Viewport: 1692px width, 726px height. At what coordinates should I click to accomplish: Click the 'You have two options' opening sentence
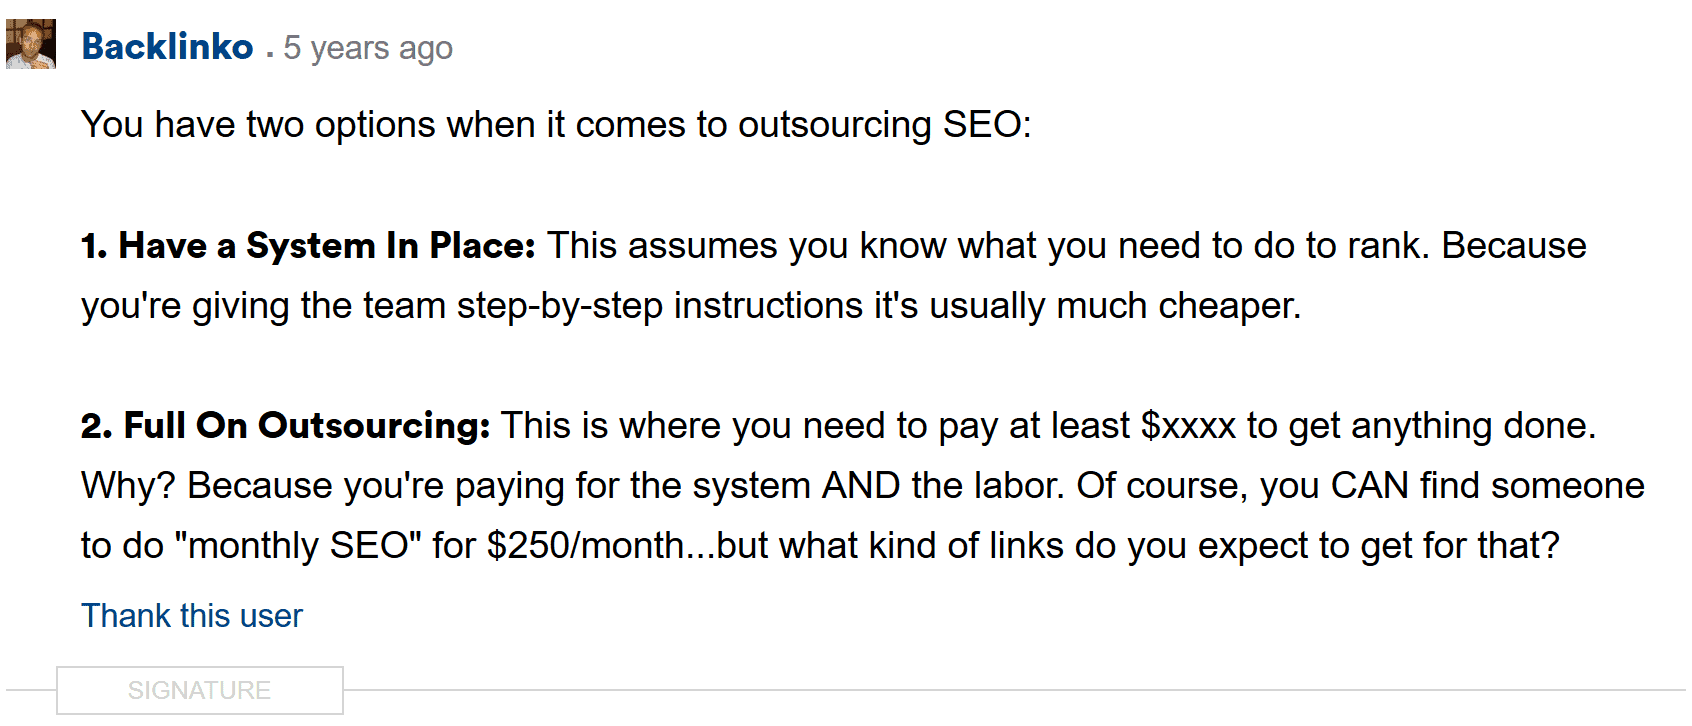pos(556,125)
